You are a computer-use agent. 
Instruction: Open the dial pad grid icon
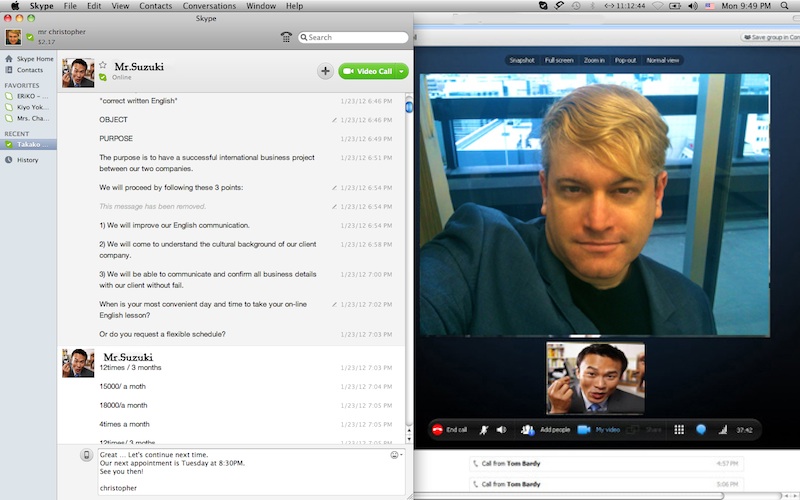pos(679,430)
